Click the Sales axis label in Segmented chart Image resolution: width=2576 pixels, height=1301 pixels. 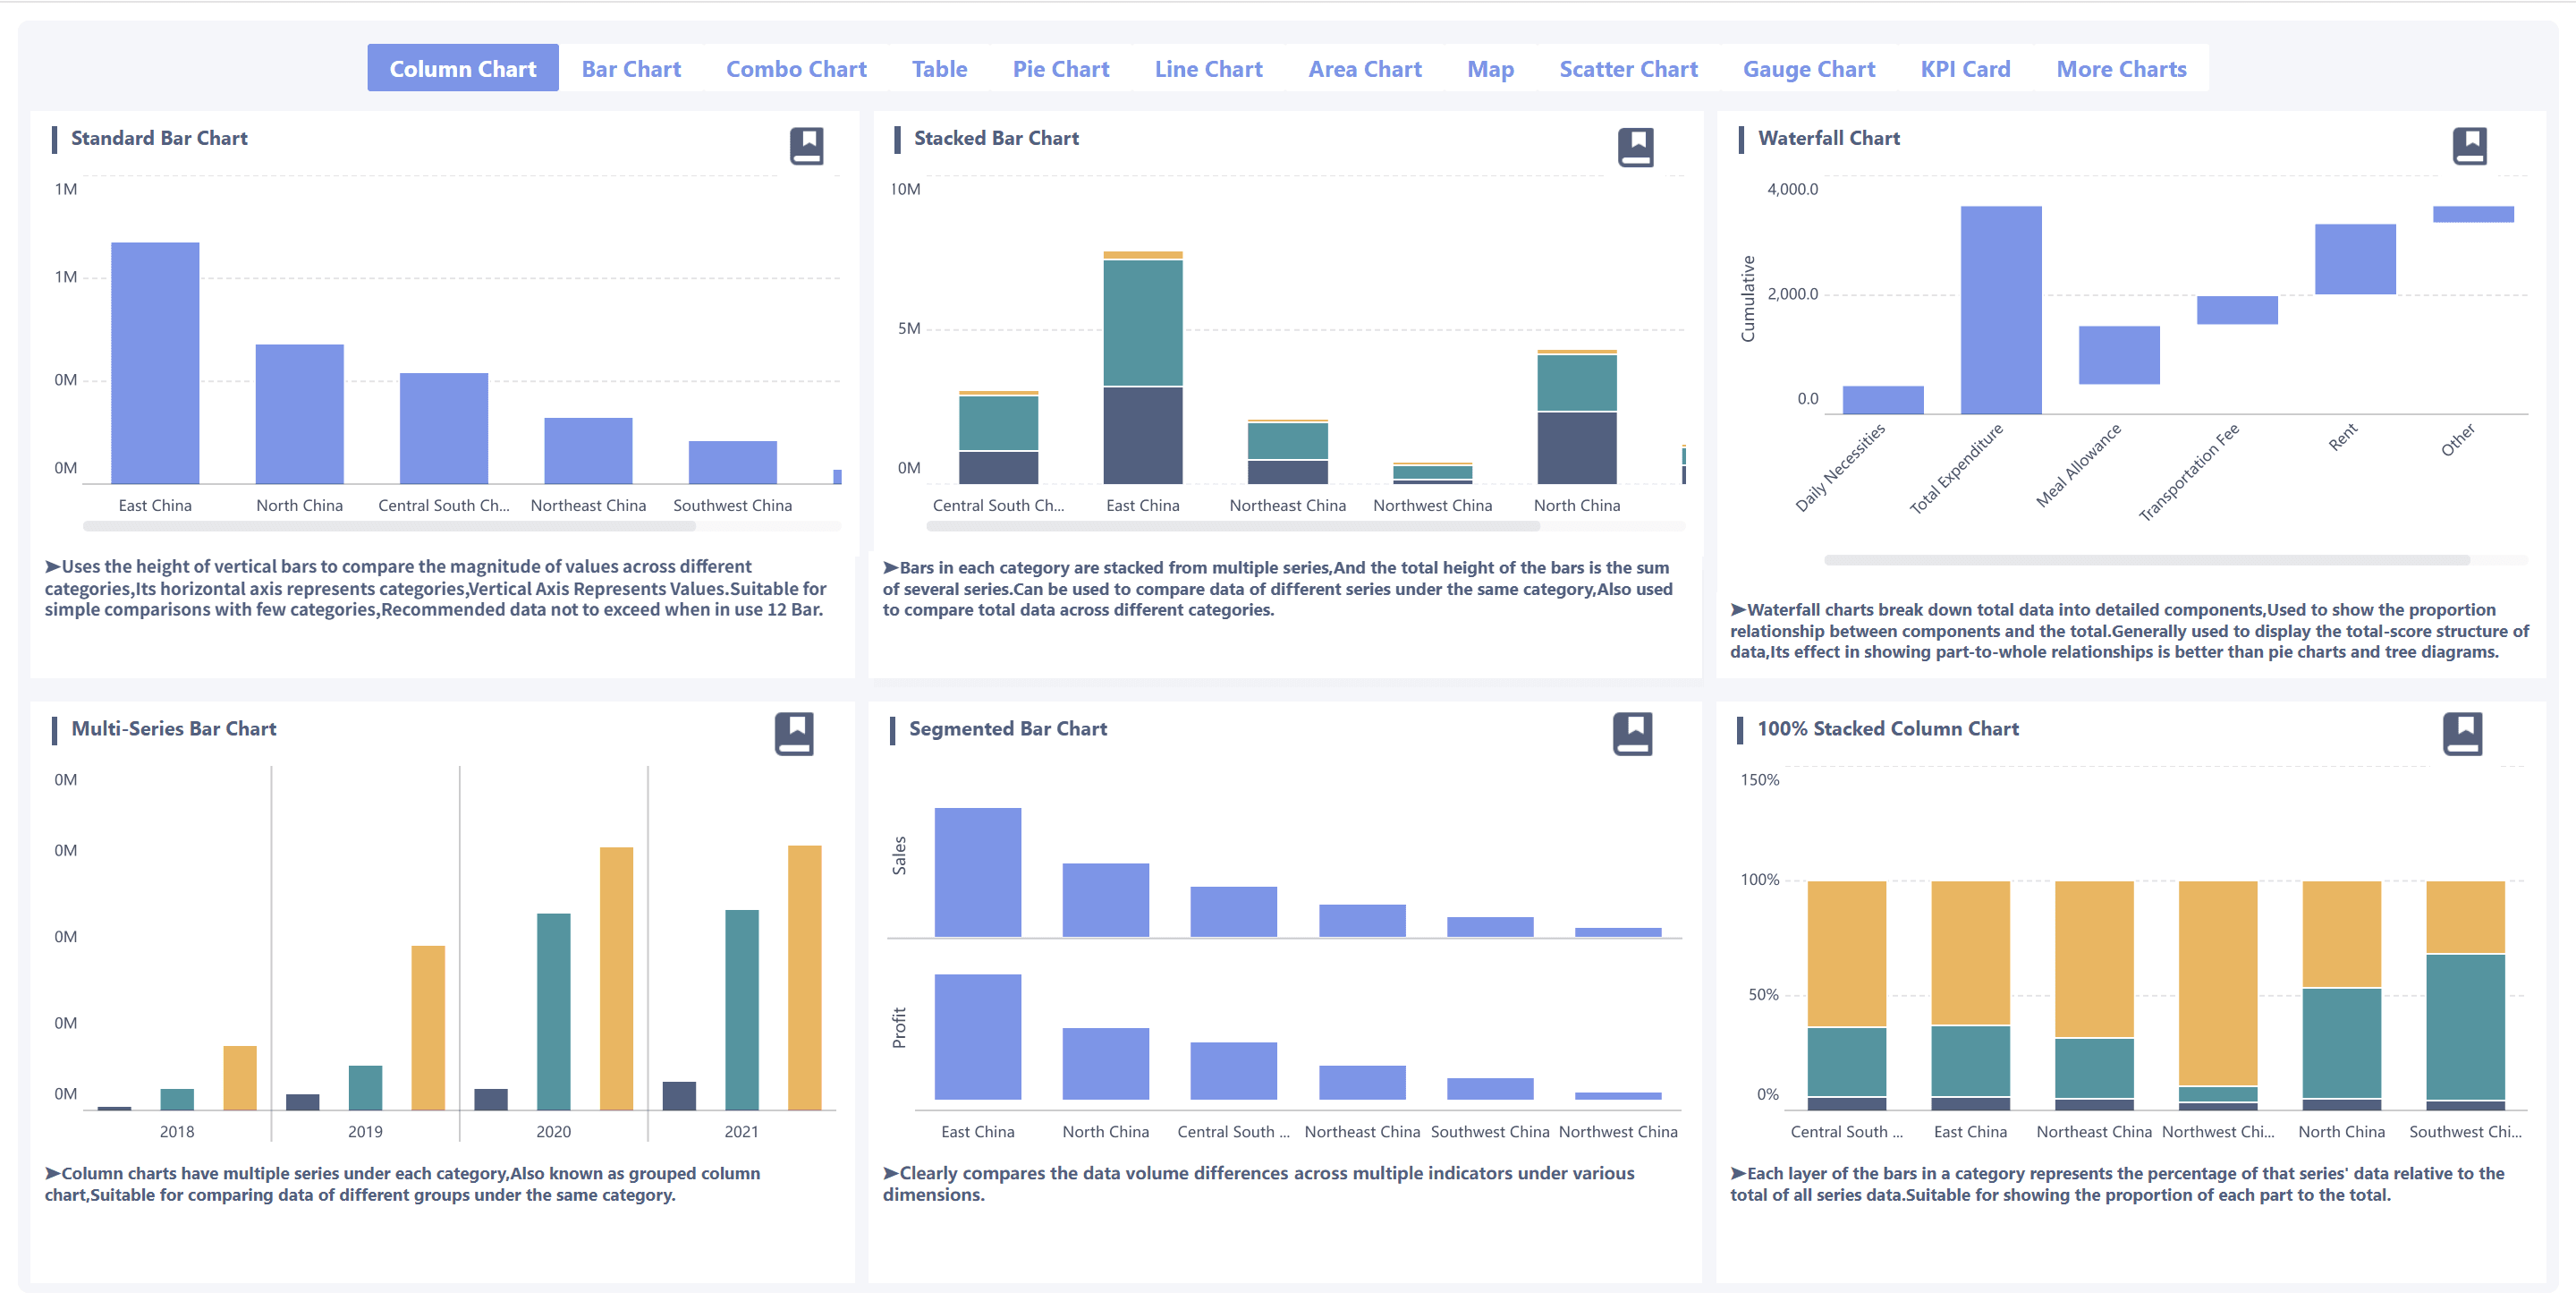pos(899,856)
